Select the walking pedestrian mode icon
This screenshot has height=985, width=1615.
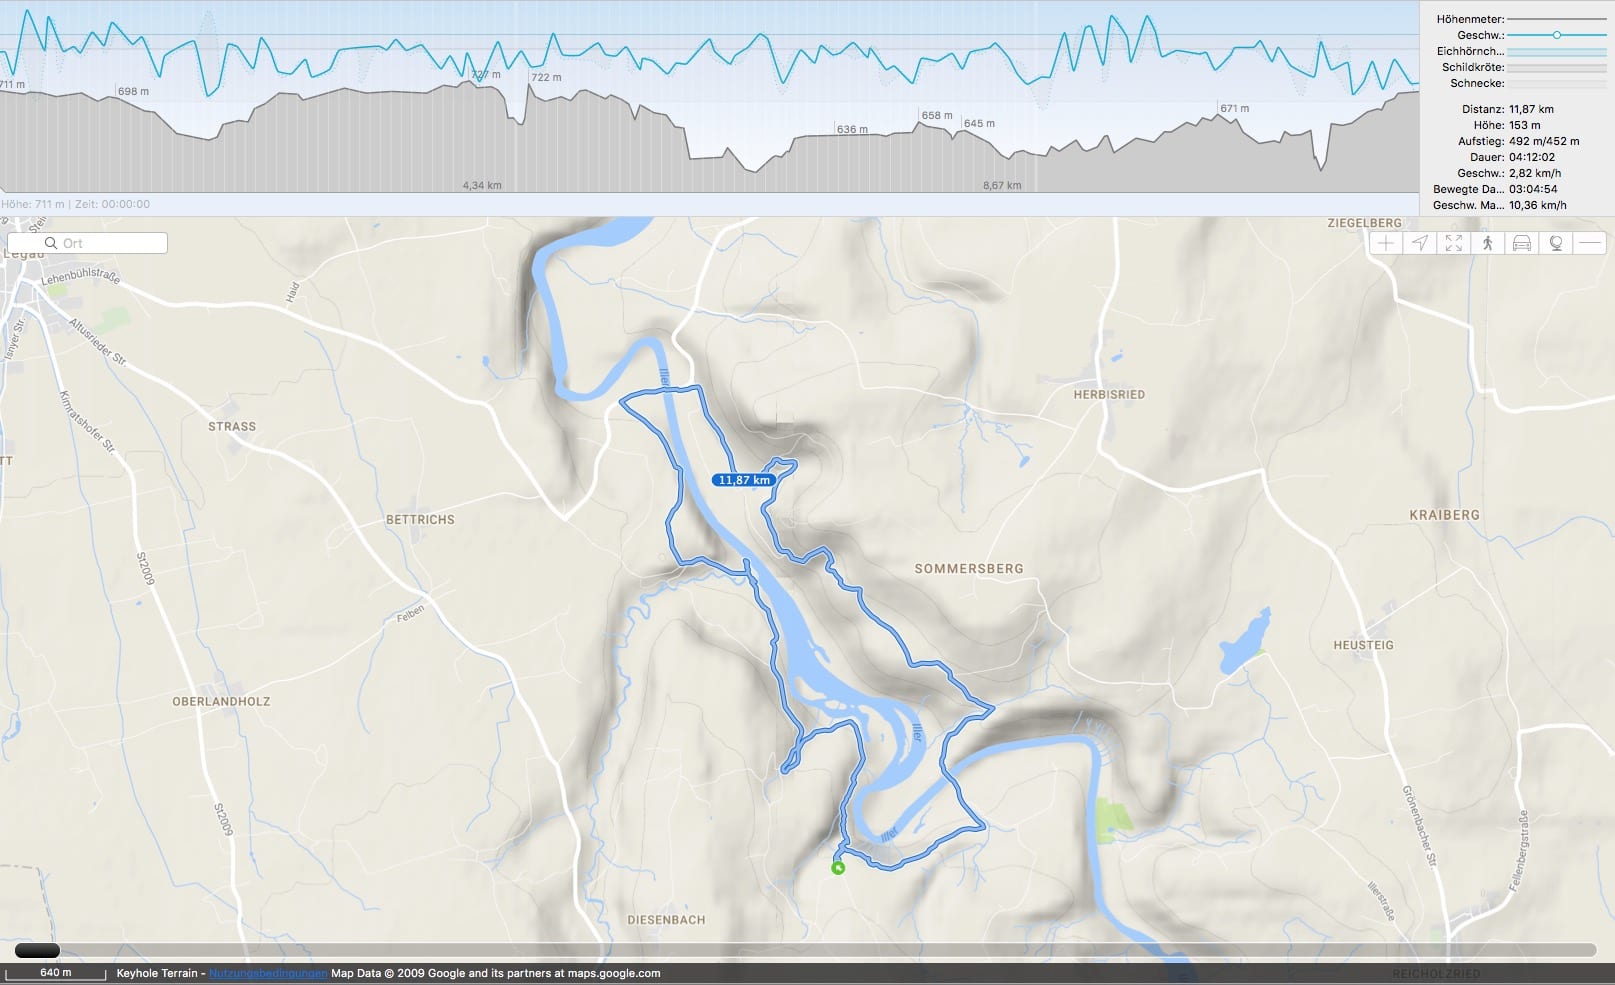[x=1488, y=243]
